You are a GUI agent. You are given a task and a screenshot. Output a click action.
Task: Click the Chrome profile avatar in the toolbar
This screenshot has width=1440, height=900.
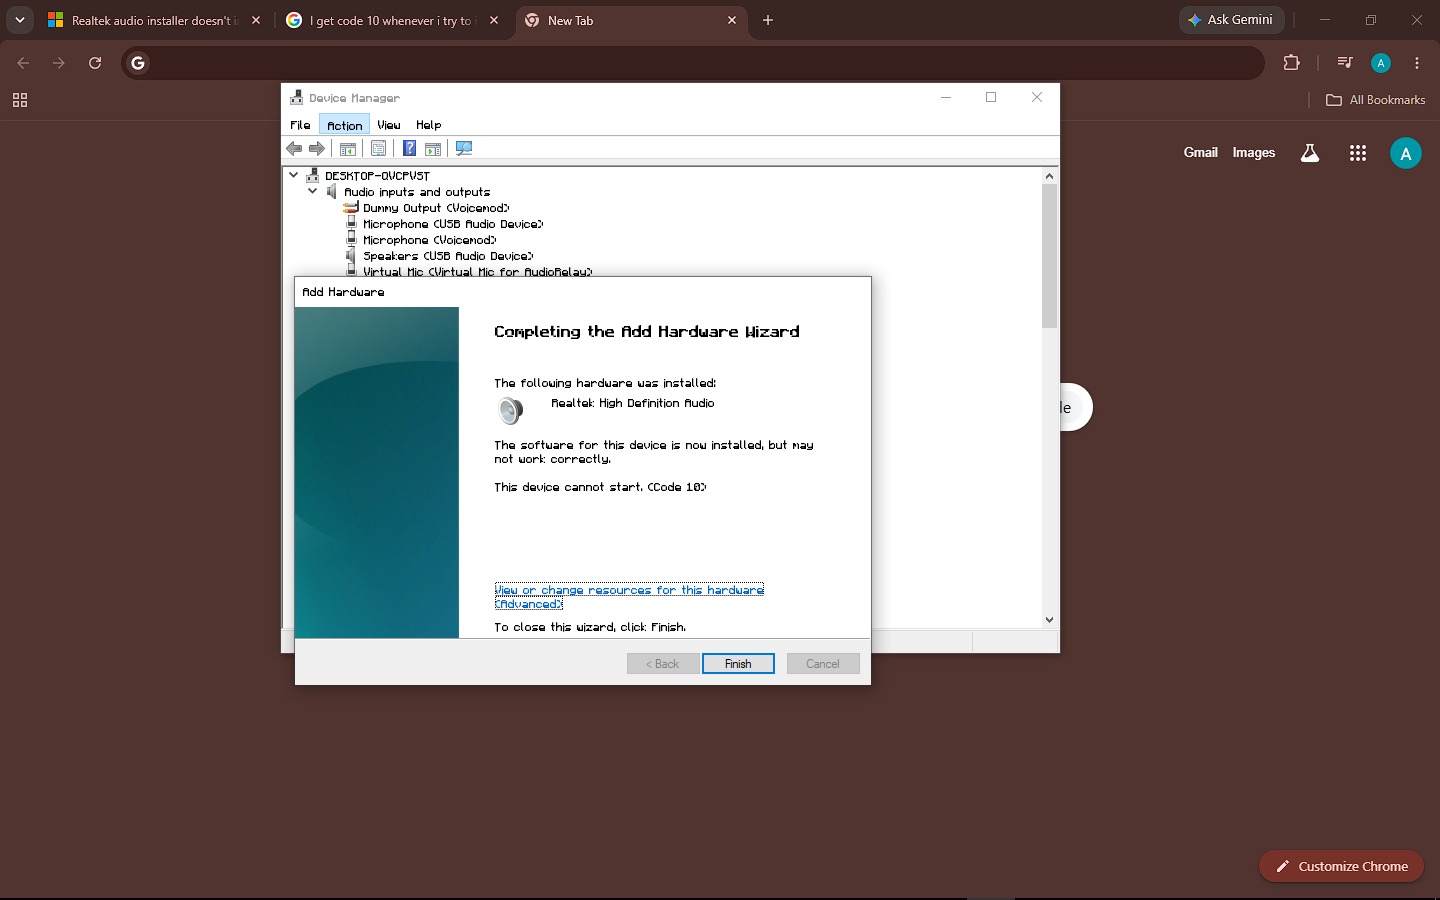pyautogui.click(x=1381, y=63)
